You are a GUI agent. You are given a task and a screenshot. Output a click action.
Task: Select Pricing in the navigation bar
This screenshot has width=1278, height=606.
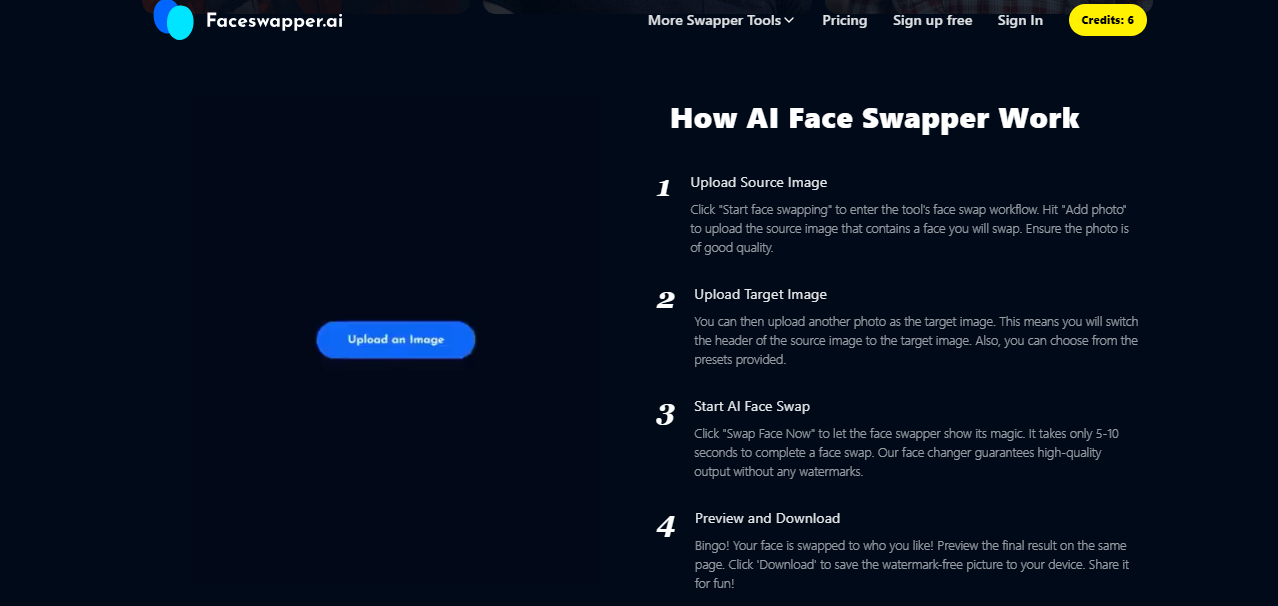pos(844,20)
